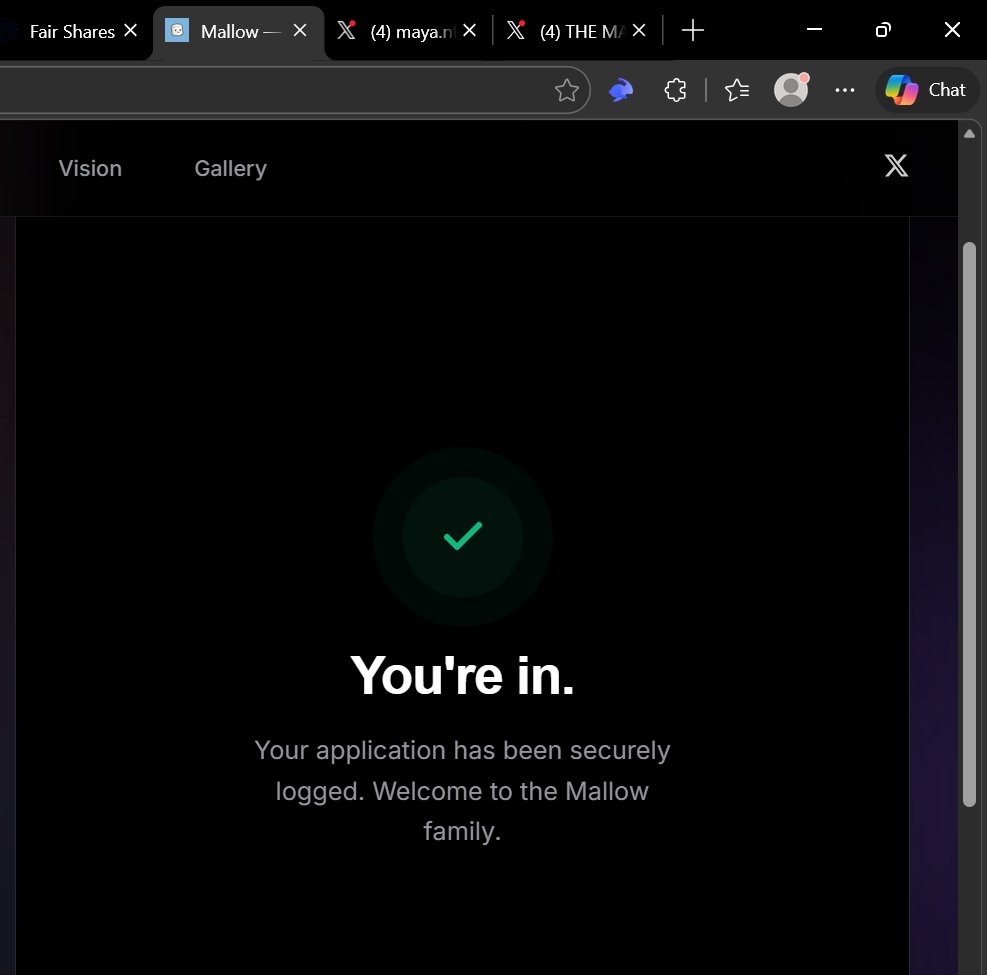Open Copilot Chat button
Image resolution: width=987 pixels, height=975 pixels.
pyautogui.click(x=926, y=90)
